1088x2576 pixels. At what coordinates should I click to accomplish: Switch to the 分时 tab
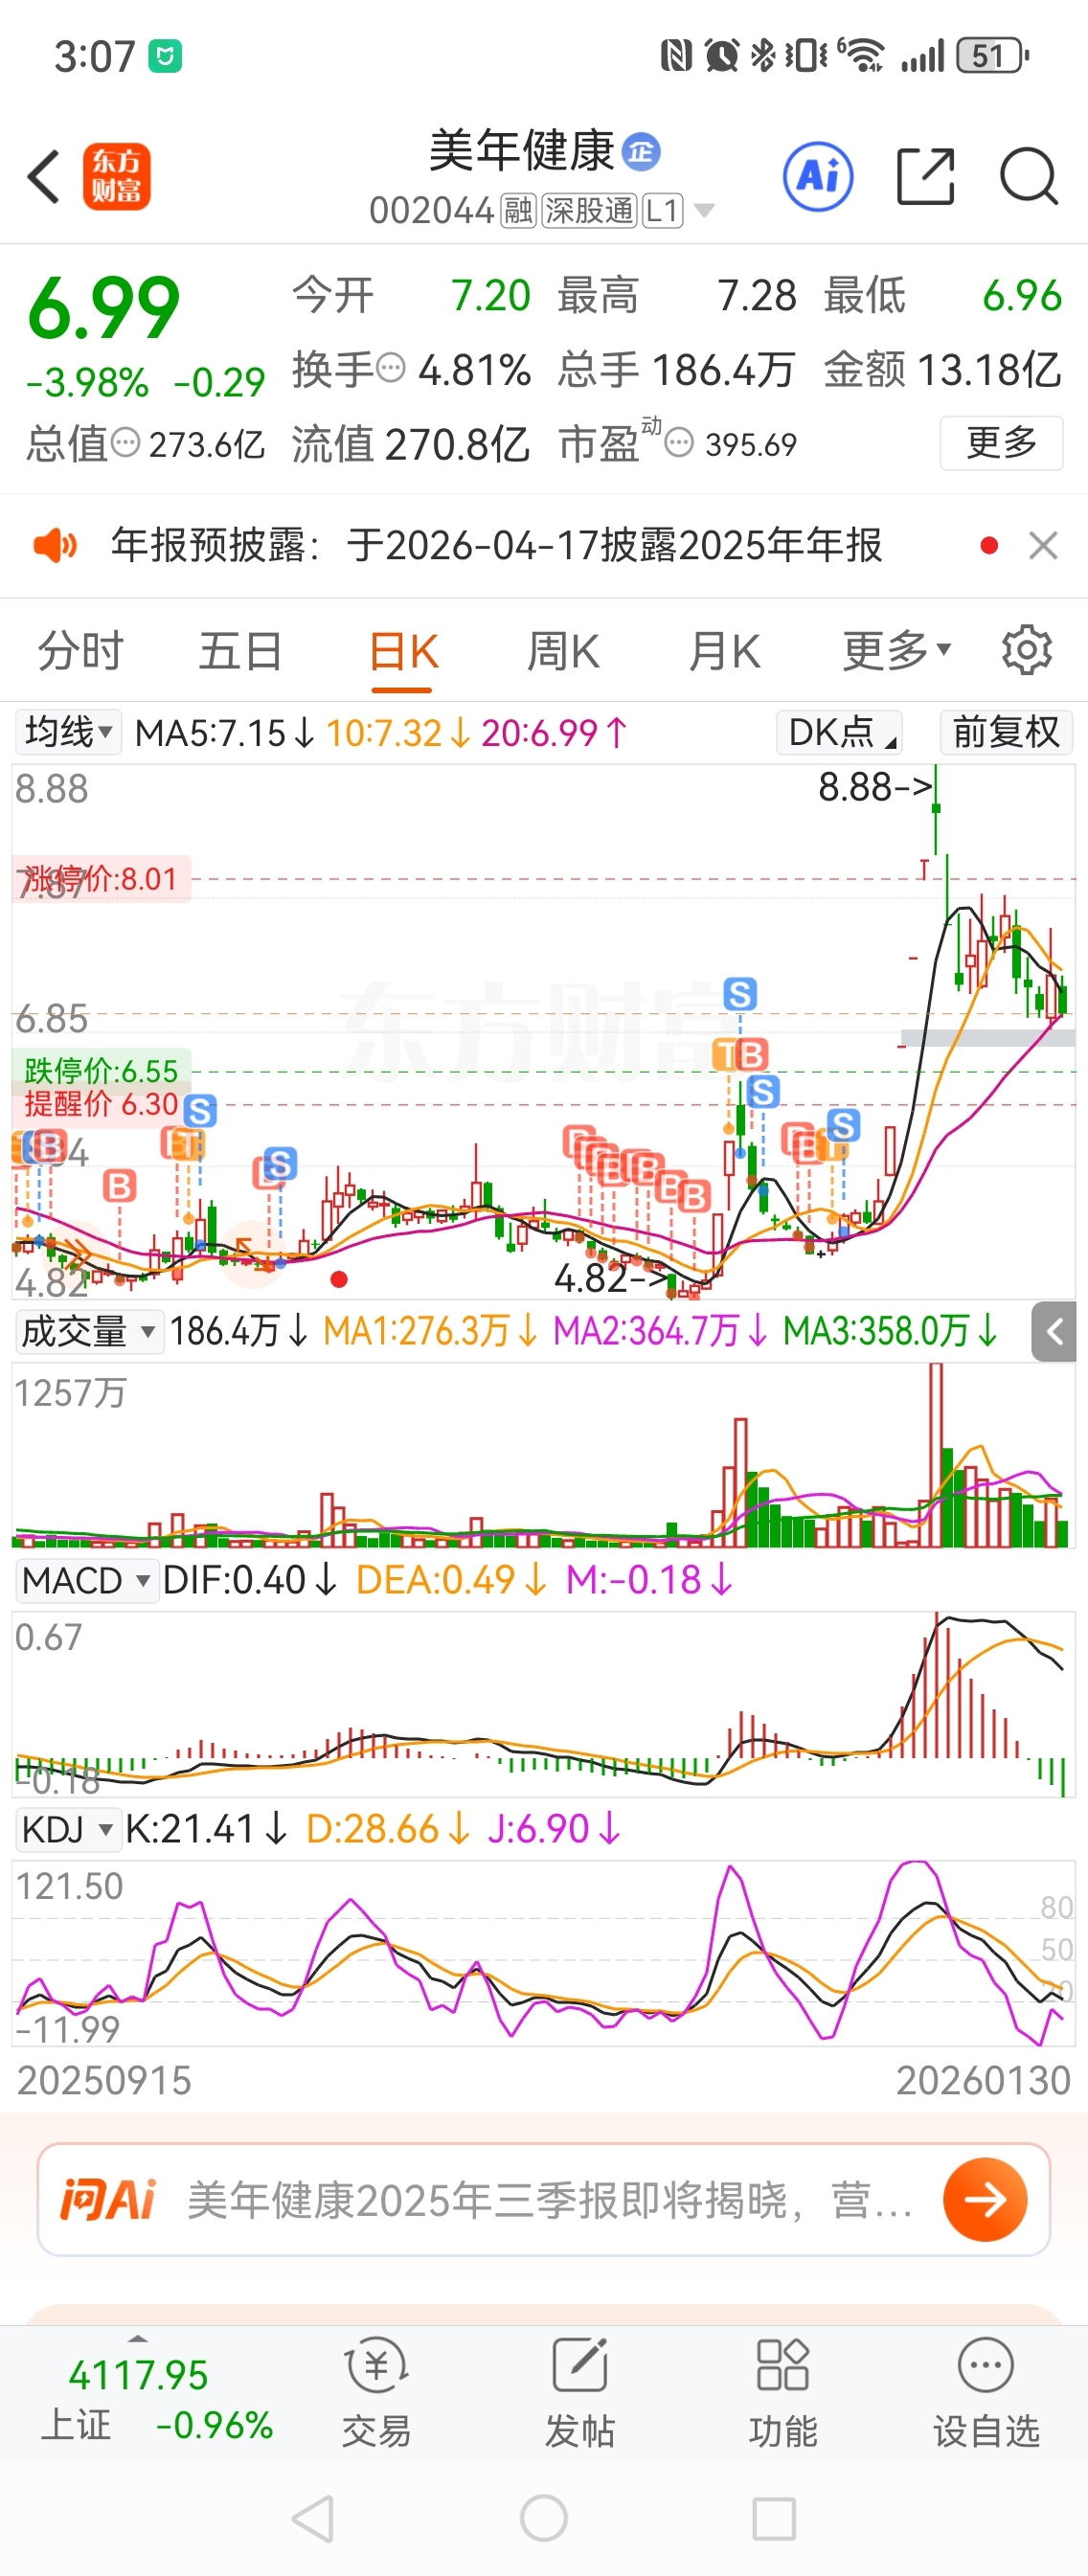(80, 652)
